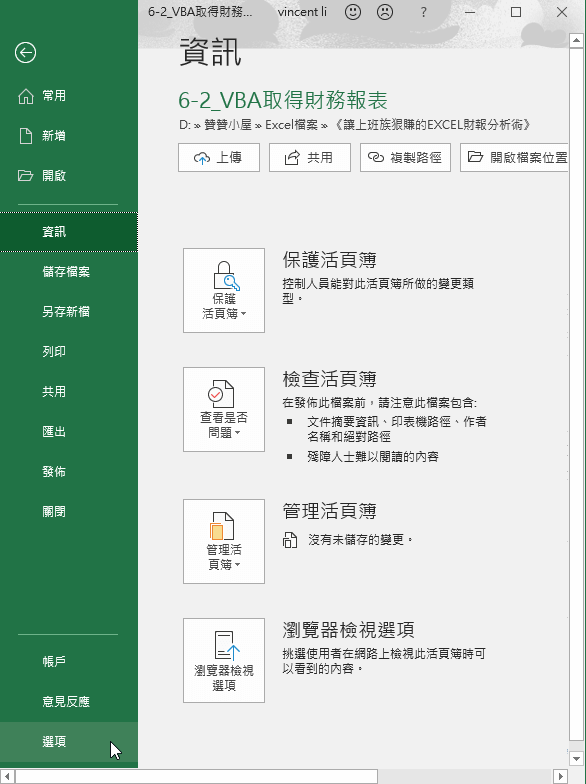Click the back arrow circle icon
The height and width of the screenshot is (784, 586).
[x=26, y=52]
